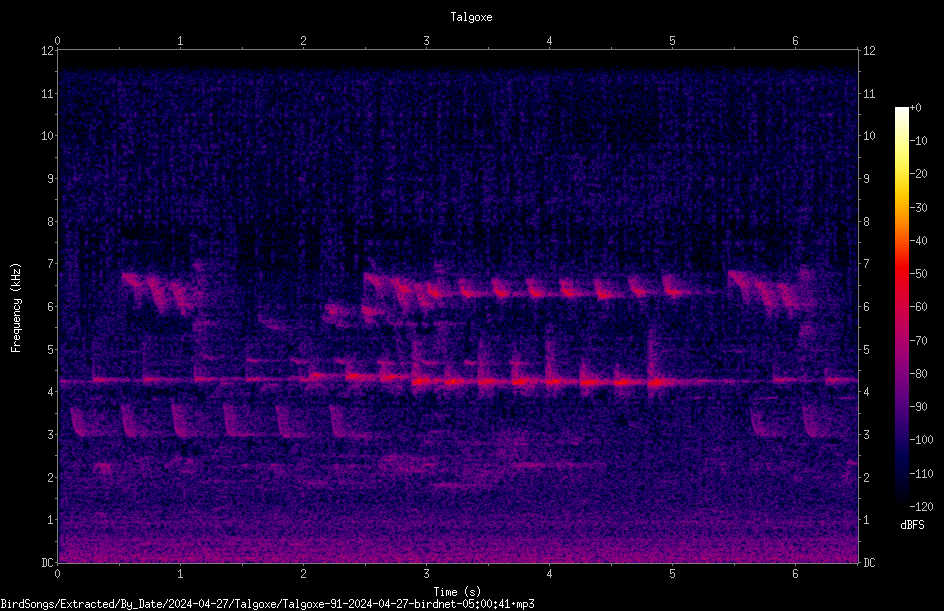Click the 7 kHz label on right axis
The width and height of the screenshot is (944, 611).
[866, 264]
